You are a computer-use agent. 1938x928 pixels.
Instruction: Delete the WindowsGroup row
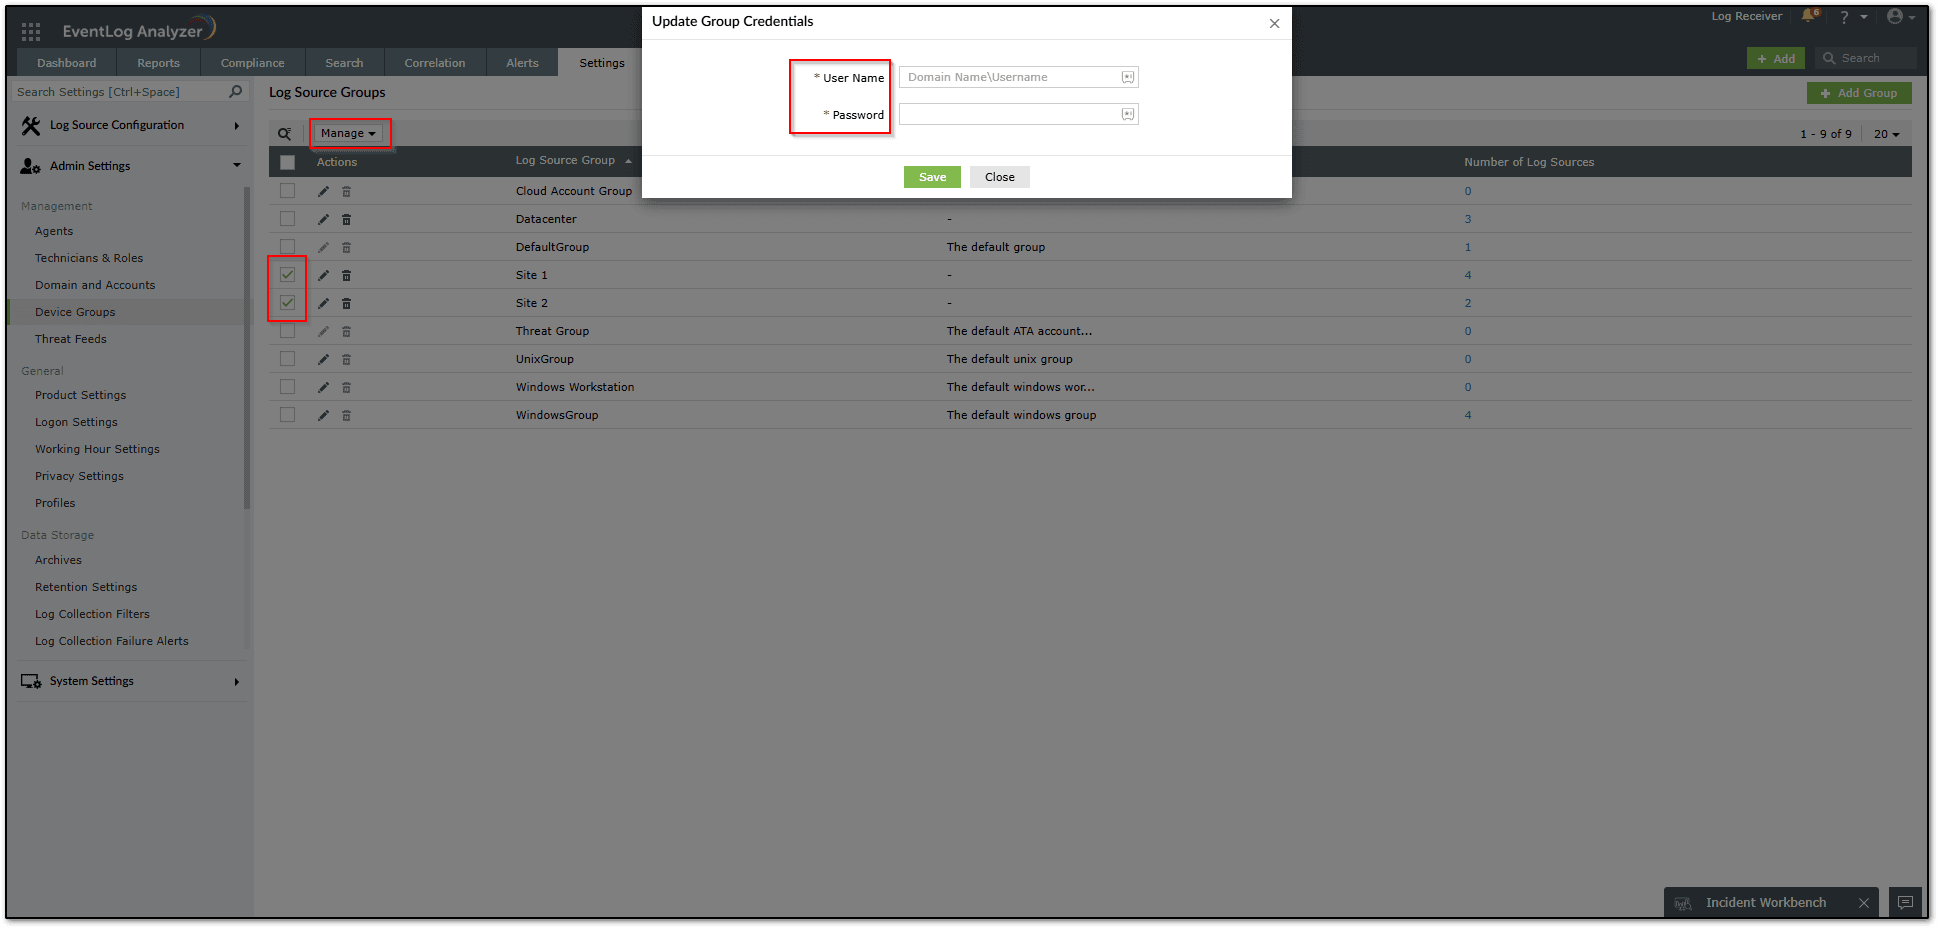coord(346,415)
